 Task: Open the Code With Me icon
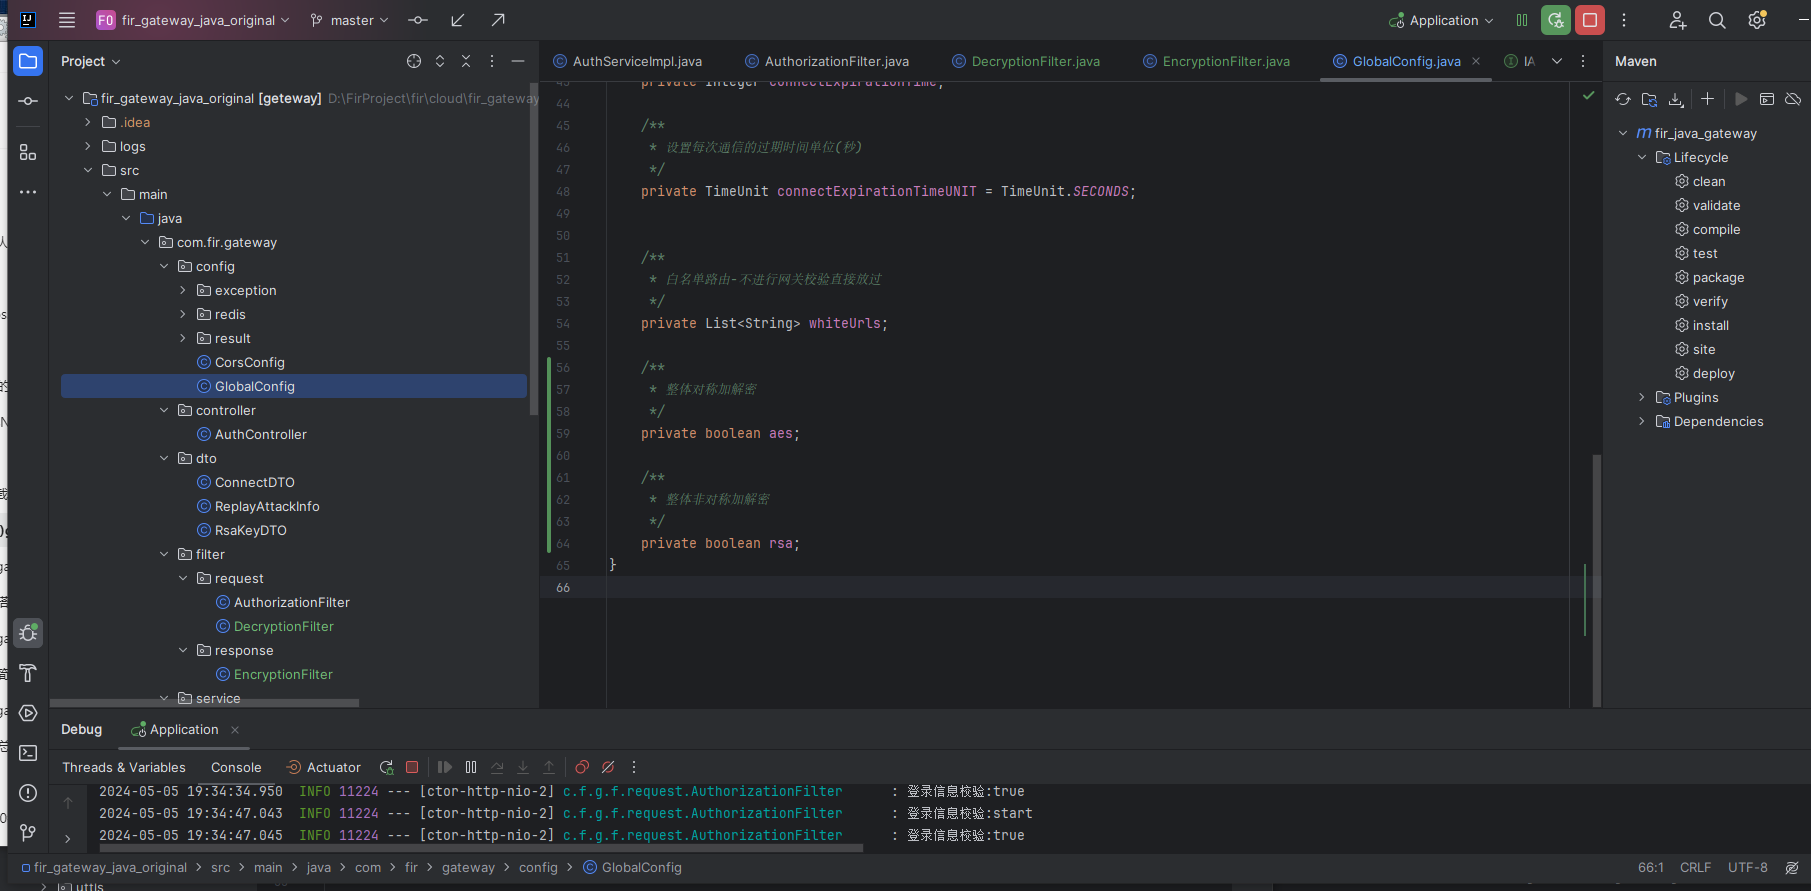pos(1678,20)
